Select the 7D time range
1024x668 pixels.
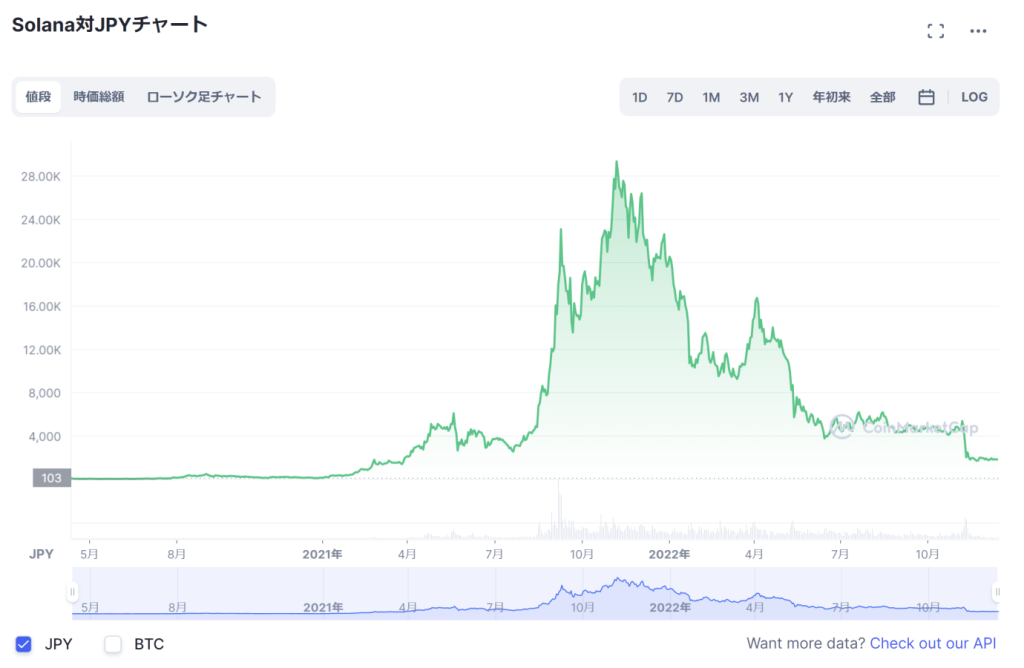(675, 97)
